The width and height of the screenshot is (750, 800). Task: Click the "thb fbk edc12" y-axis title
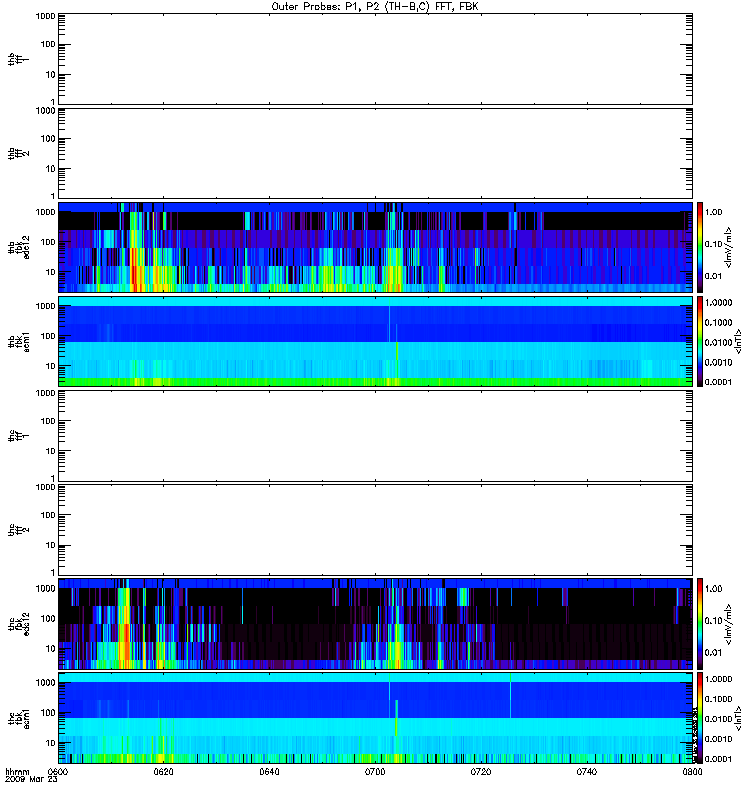point(18,247)
